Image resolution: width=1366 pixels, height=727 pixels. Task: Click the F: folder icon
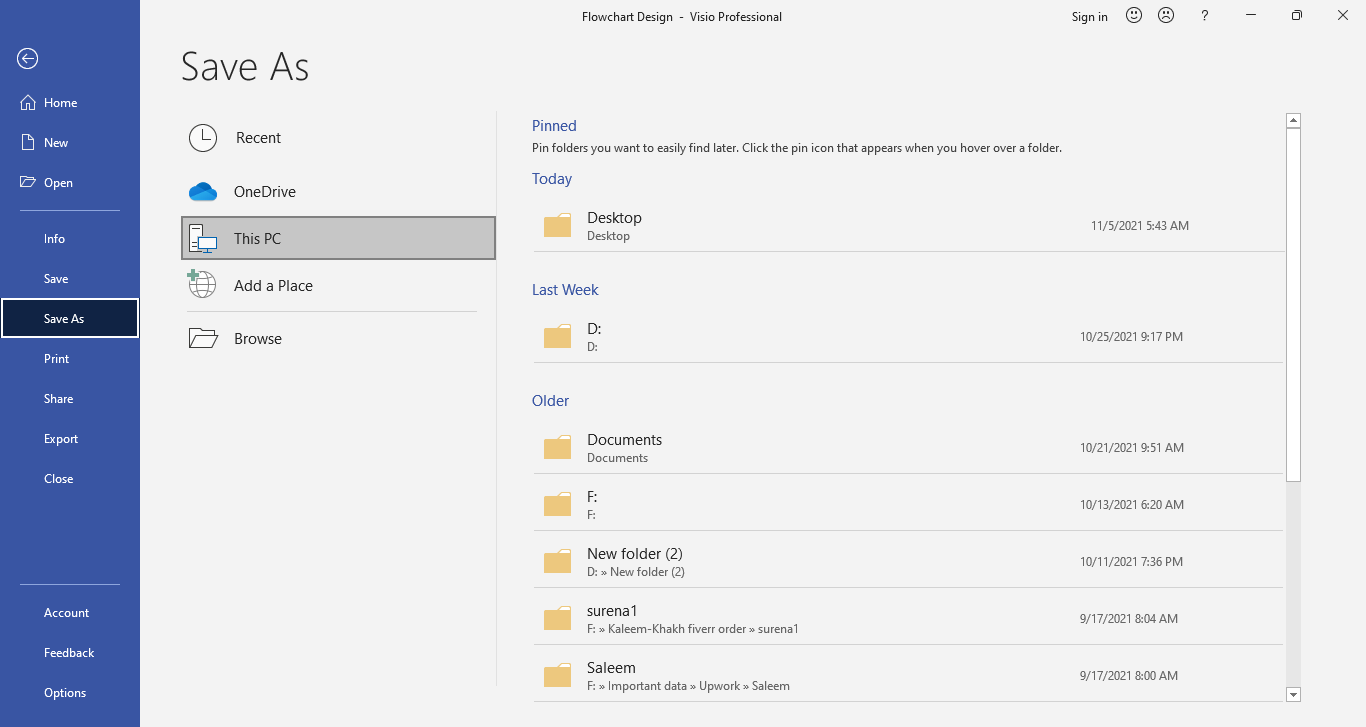click(x=557, y=504)
